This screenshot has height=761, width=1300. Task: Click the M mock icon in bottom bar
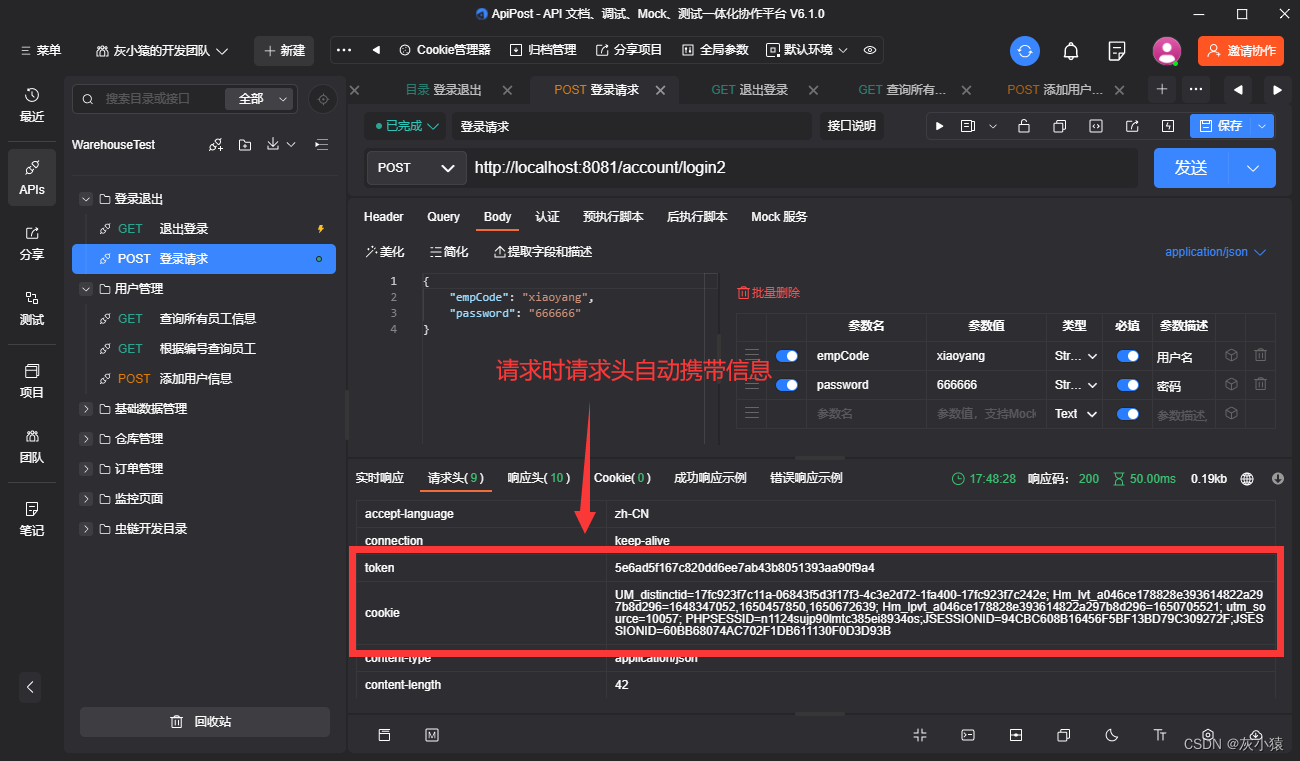pos(432,735)
